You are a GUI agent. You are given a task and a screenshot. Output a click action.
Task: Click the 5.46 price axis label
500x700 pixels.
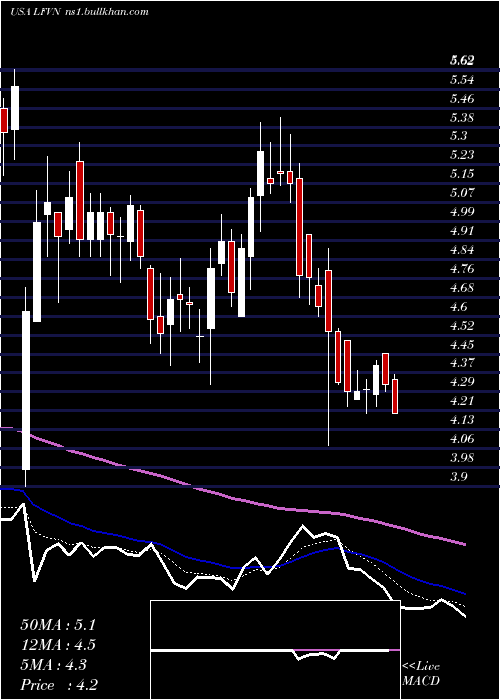tap(462, 99)
